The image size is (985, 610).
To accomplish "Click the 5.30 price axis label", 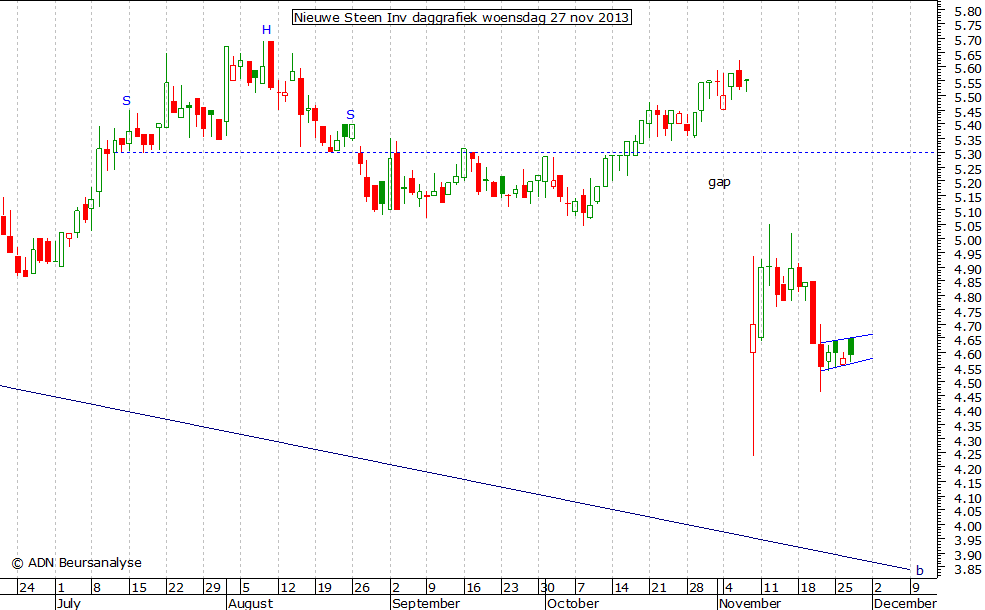I will tap(967, 155).
